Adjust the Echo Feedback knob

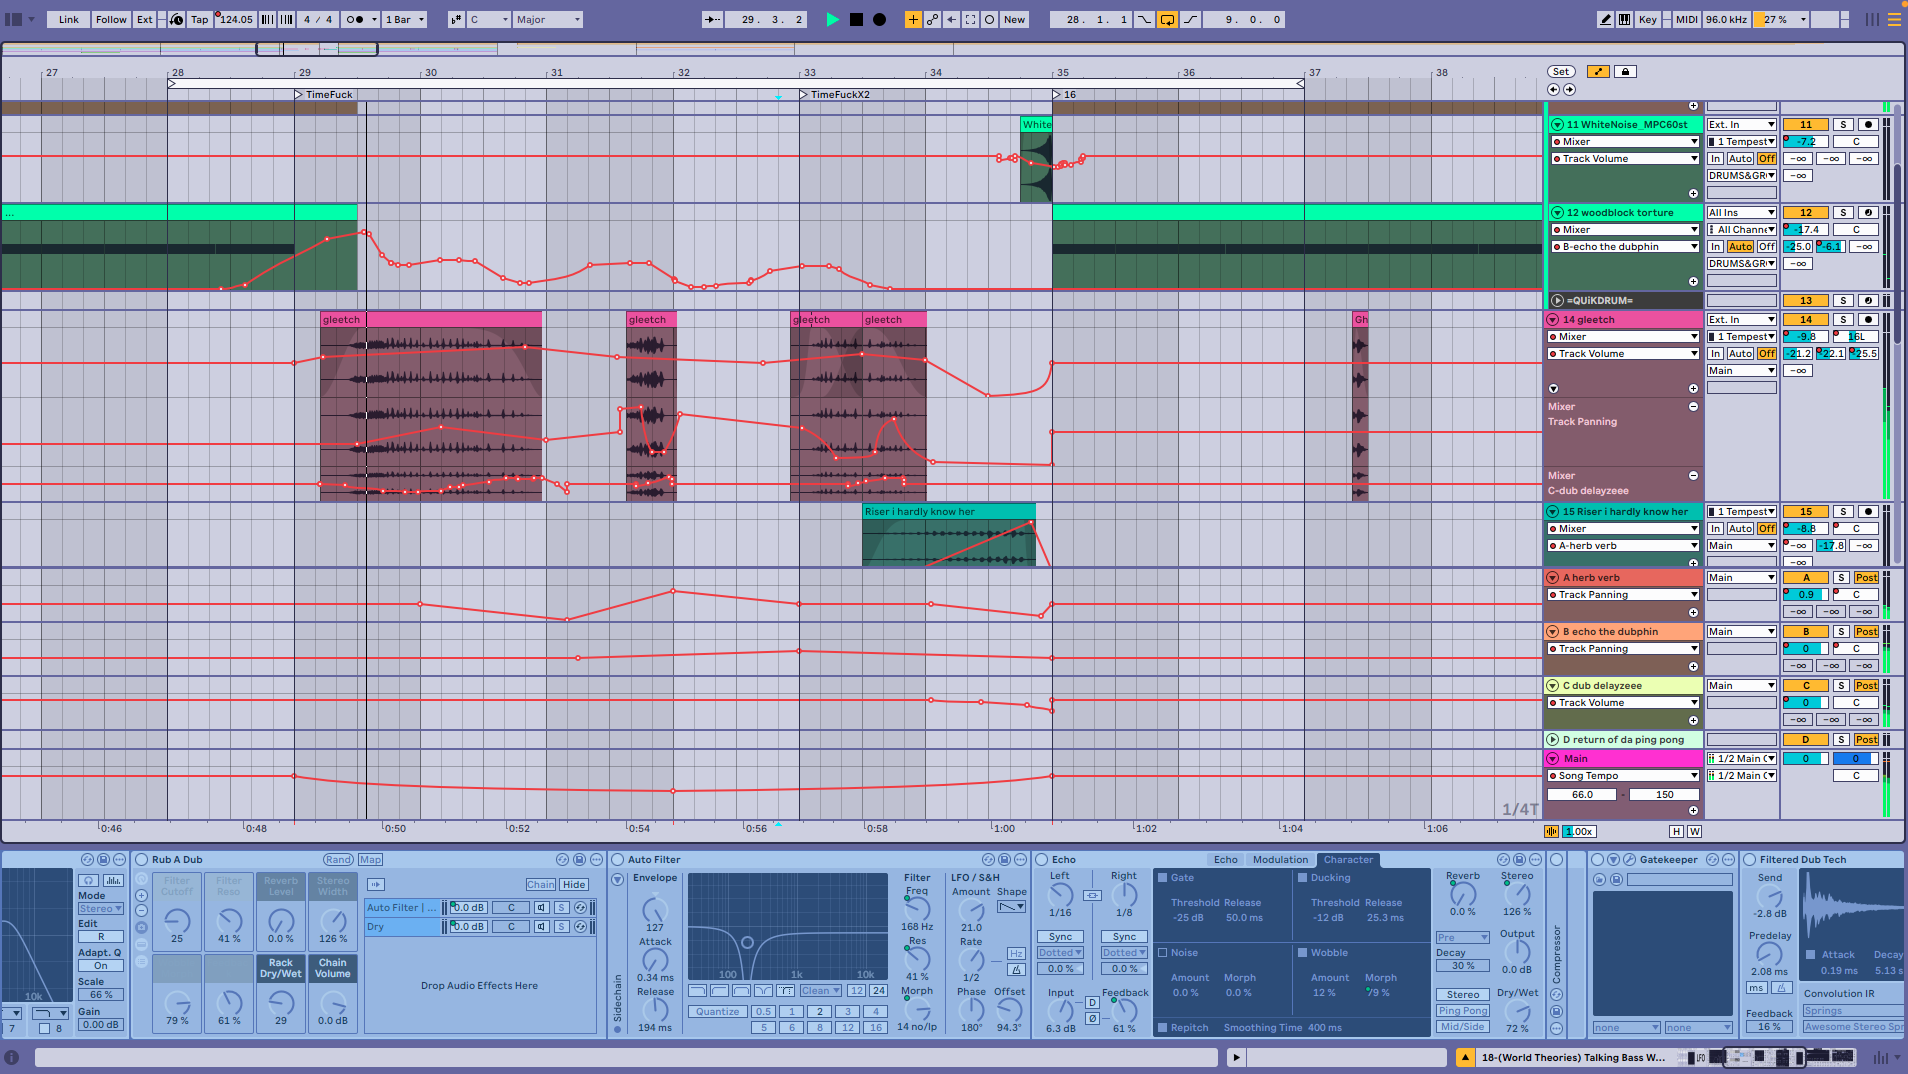1124,1010
